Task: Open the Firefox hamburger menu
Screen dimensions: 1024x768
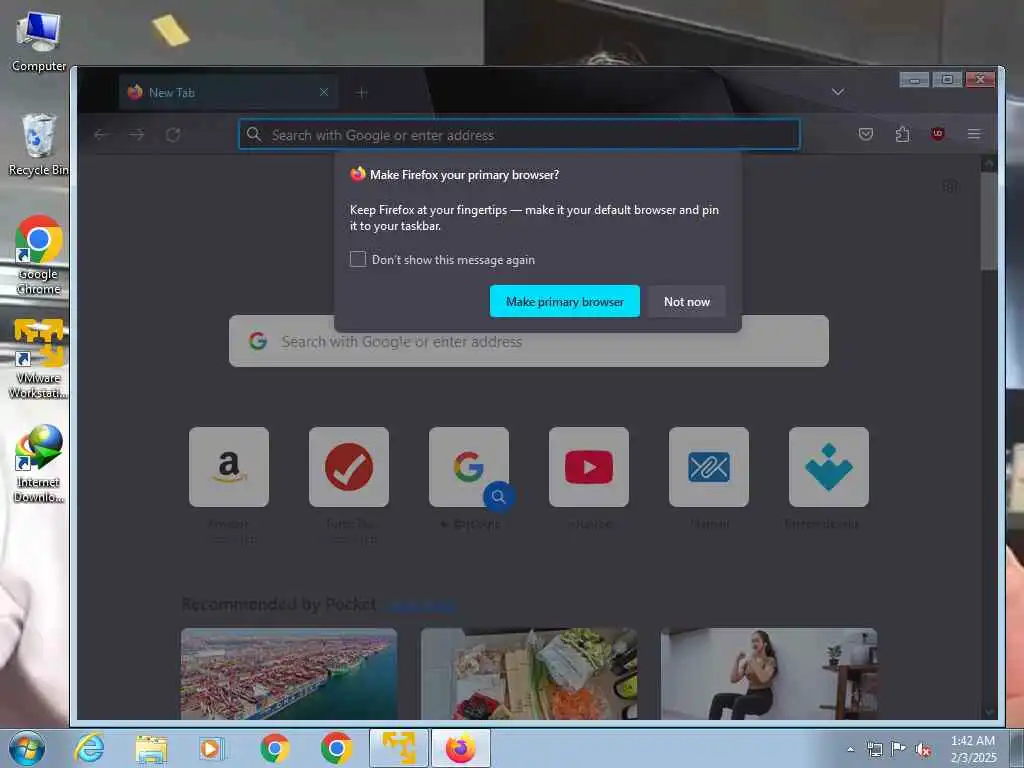Action: pos(974,134)
